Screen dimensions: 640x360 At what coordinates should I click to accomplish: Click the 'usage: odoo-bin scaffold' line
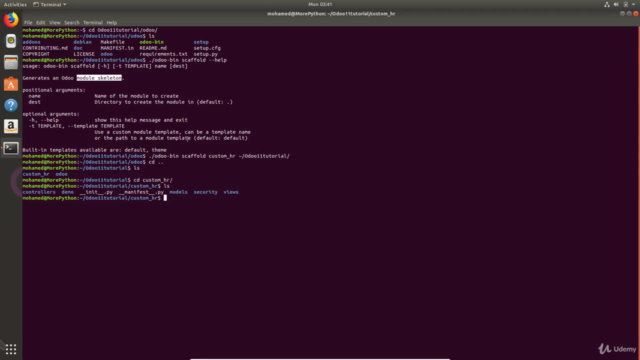coord(105,66)
